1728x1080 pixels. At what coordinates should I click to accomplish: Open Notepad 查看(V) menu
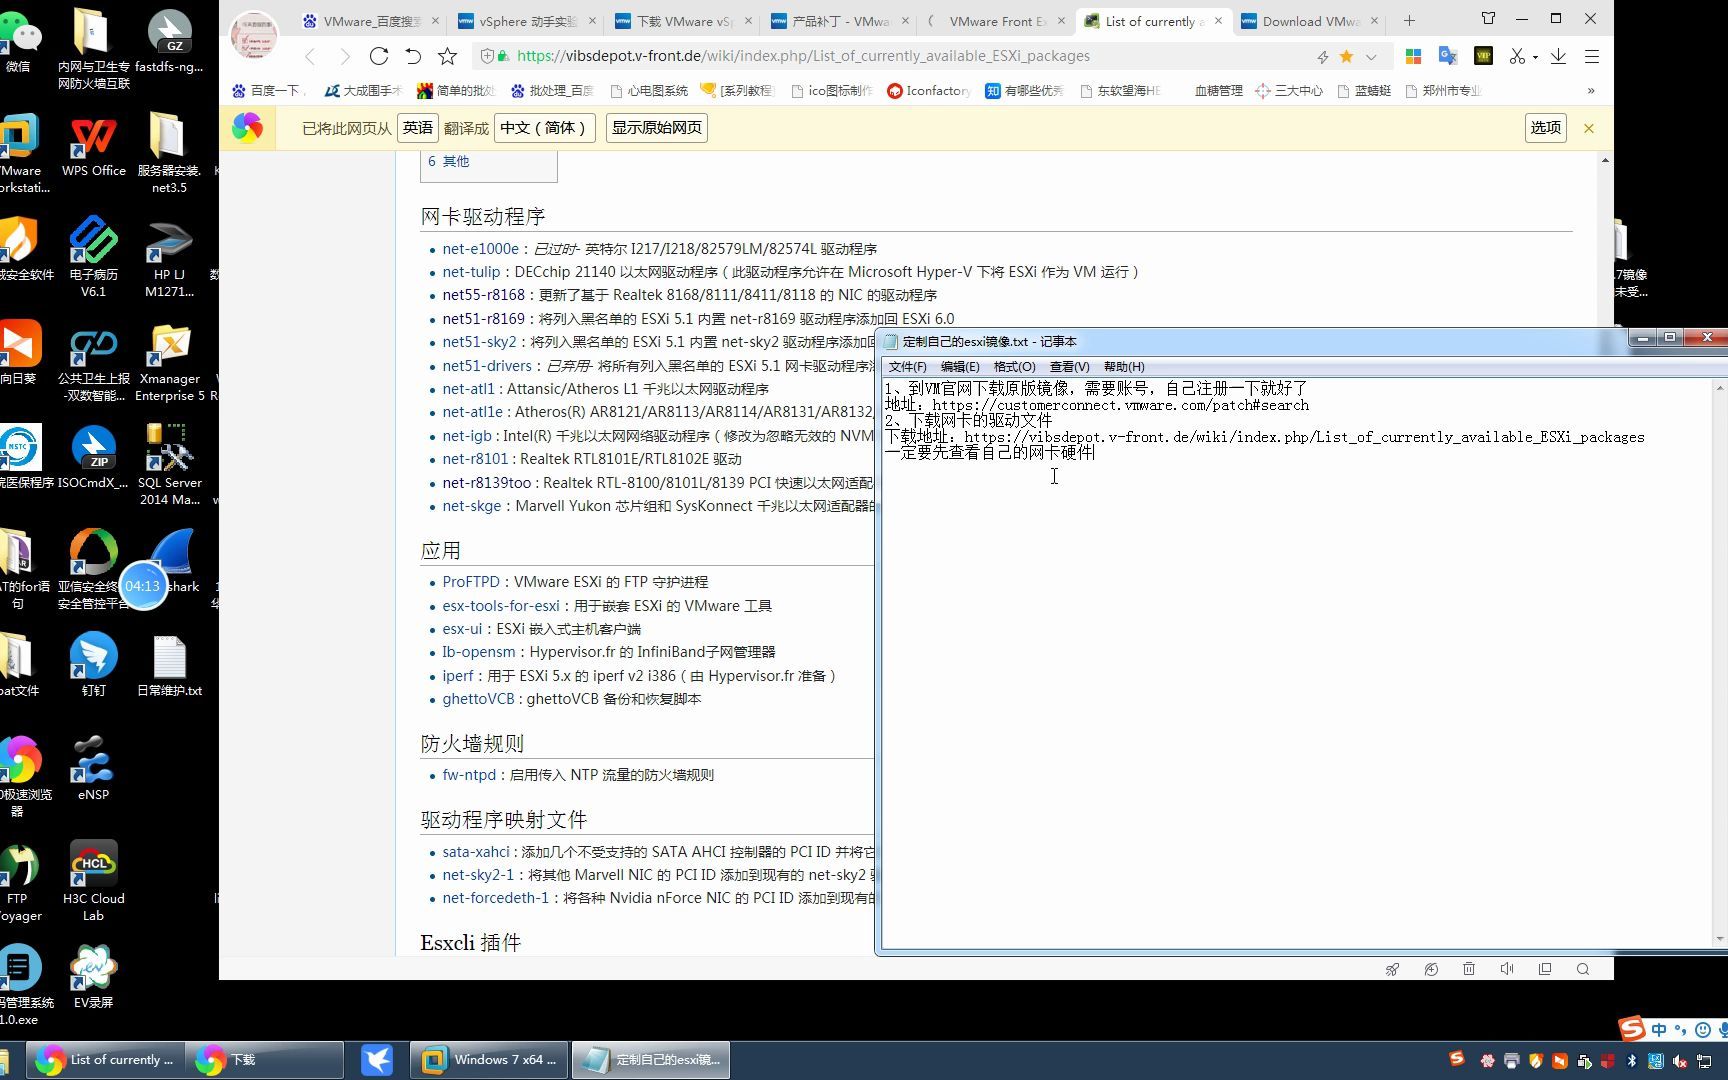point(1069,367)
